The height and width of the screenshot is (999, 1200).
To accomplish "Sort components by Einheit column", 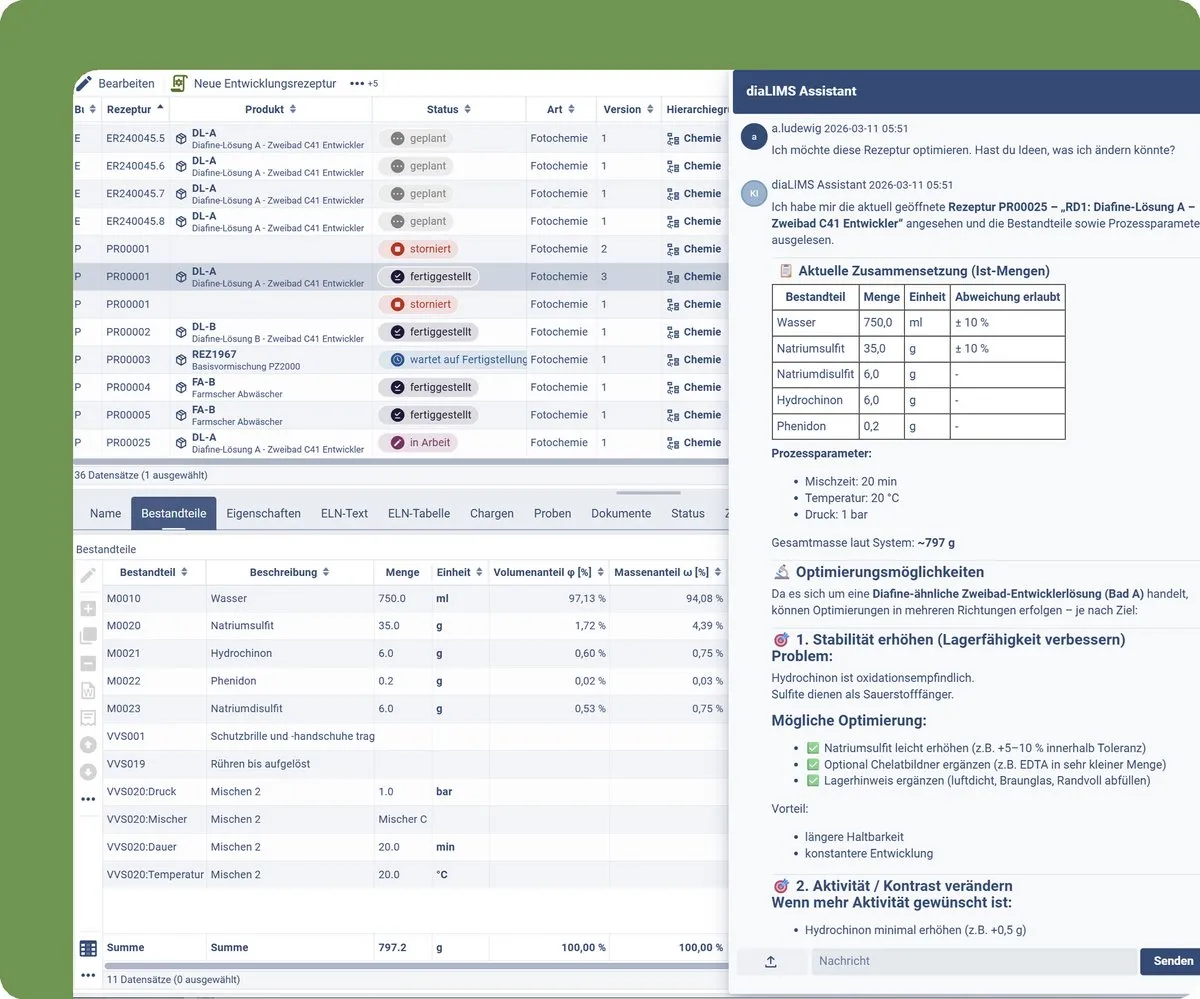I will [x=479, y=573].
